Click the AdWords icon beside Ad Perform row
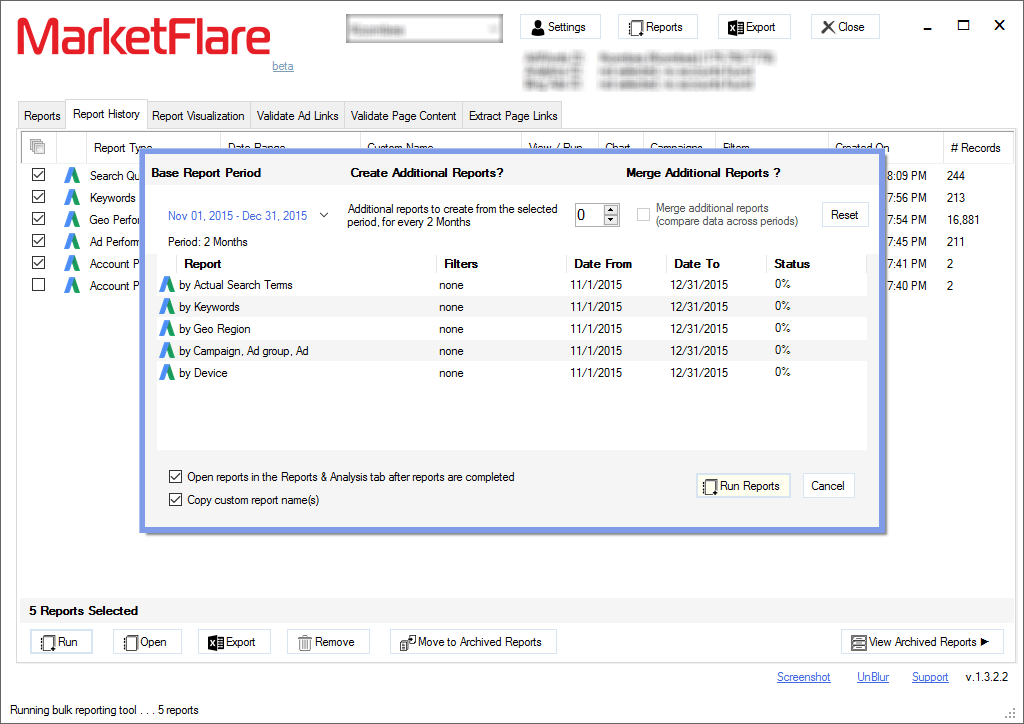 (x=72, y=242)
